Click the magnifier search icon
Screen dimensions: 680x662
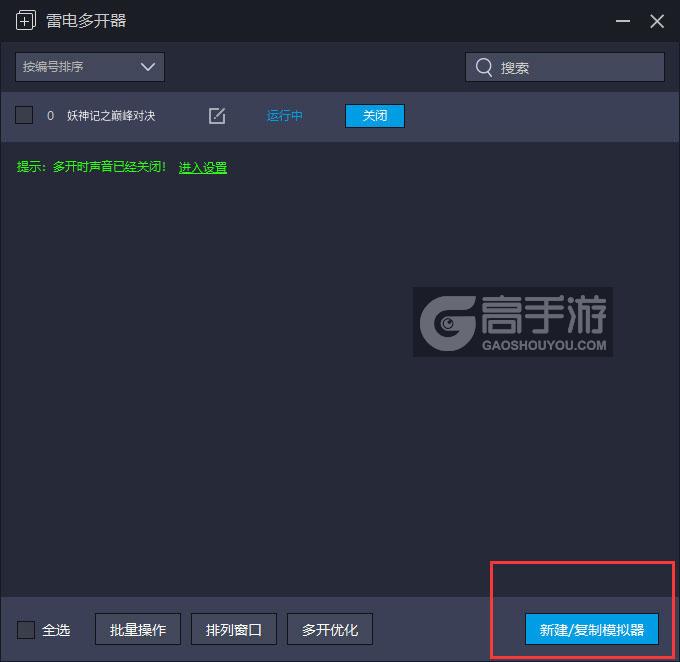(484, 68)
